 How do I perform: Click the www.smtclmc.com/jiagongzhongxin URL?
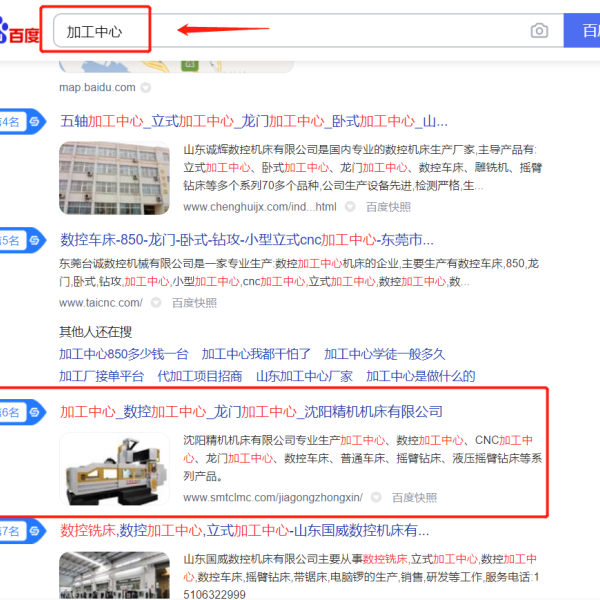tap(273, 497)
